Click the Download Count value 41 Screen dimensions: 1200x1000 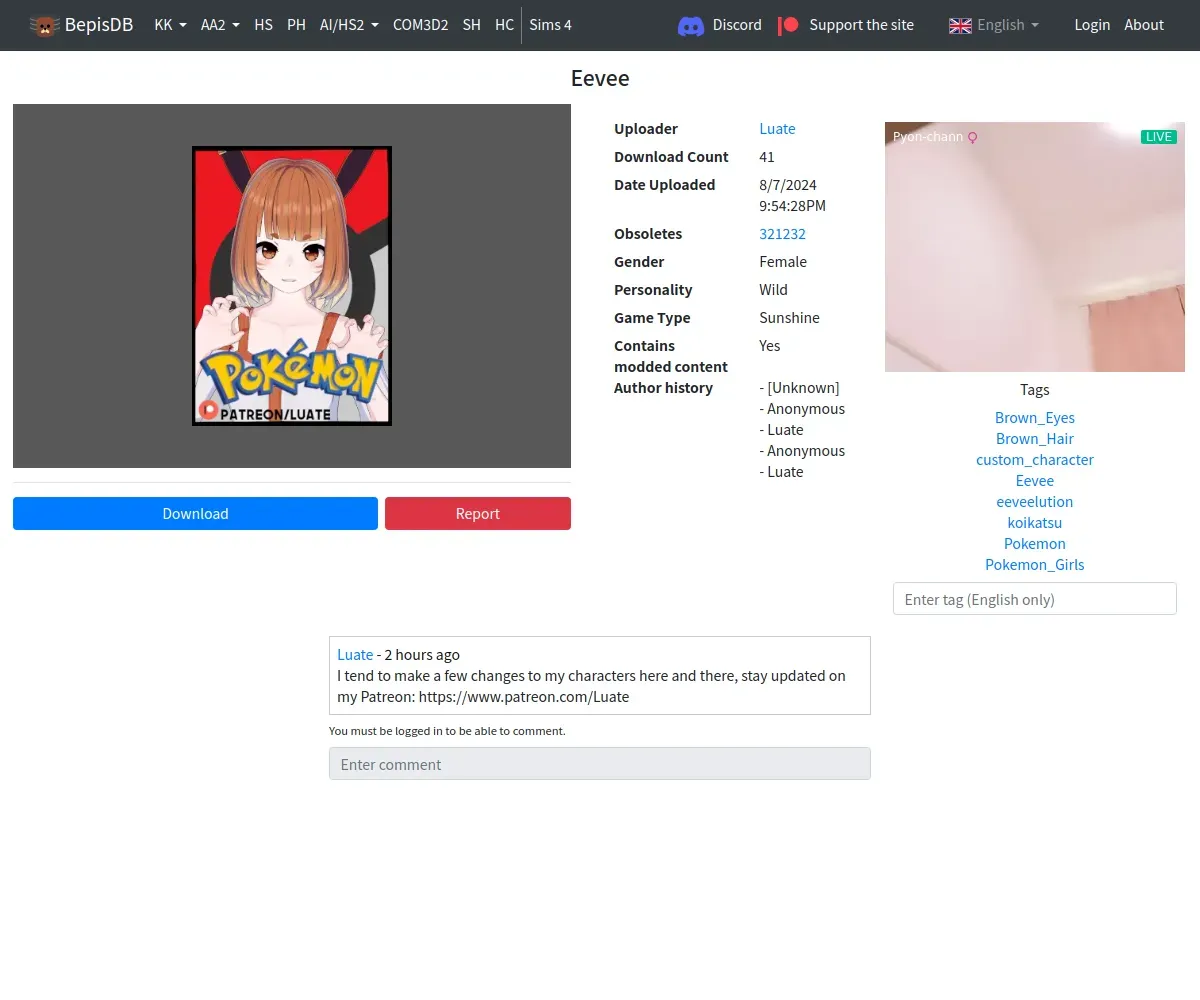tap(767, 157)
